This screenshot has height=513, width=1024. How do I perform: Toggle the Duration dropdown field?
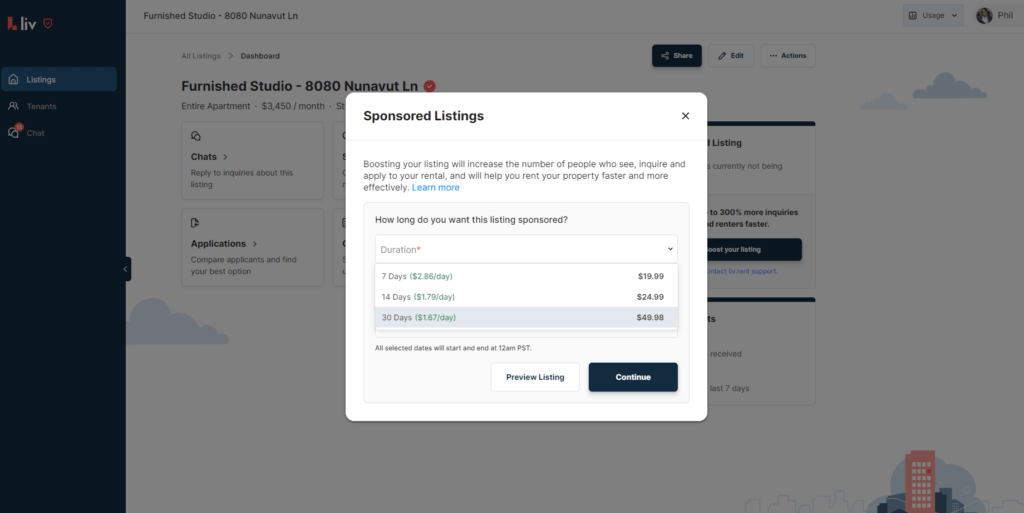click(526, 249)
